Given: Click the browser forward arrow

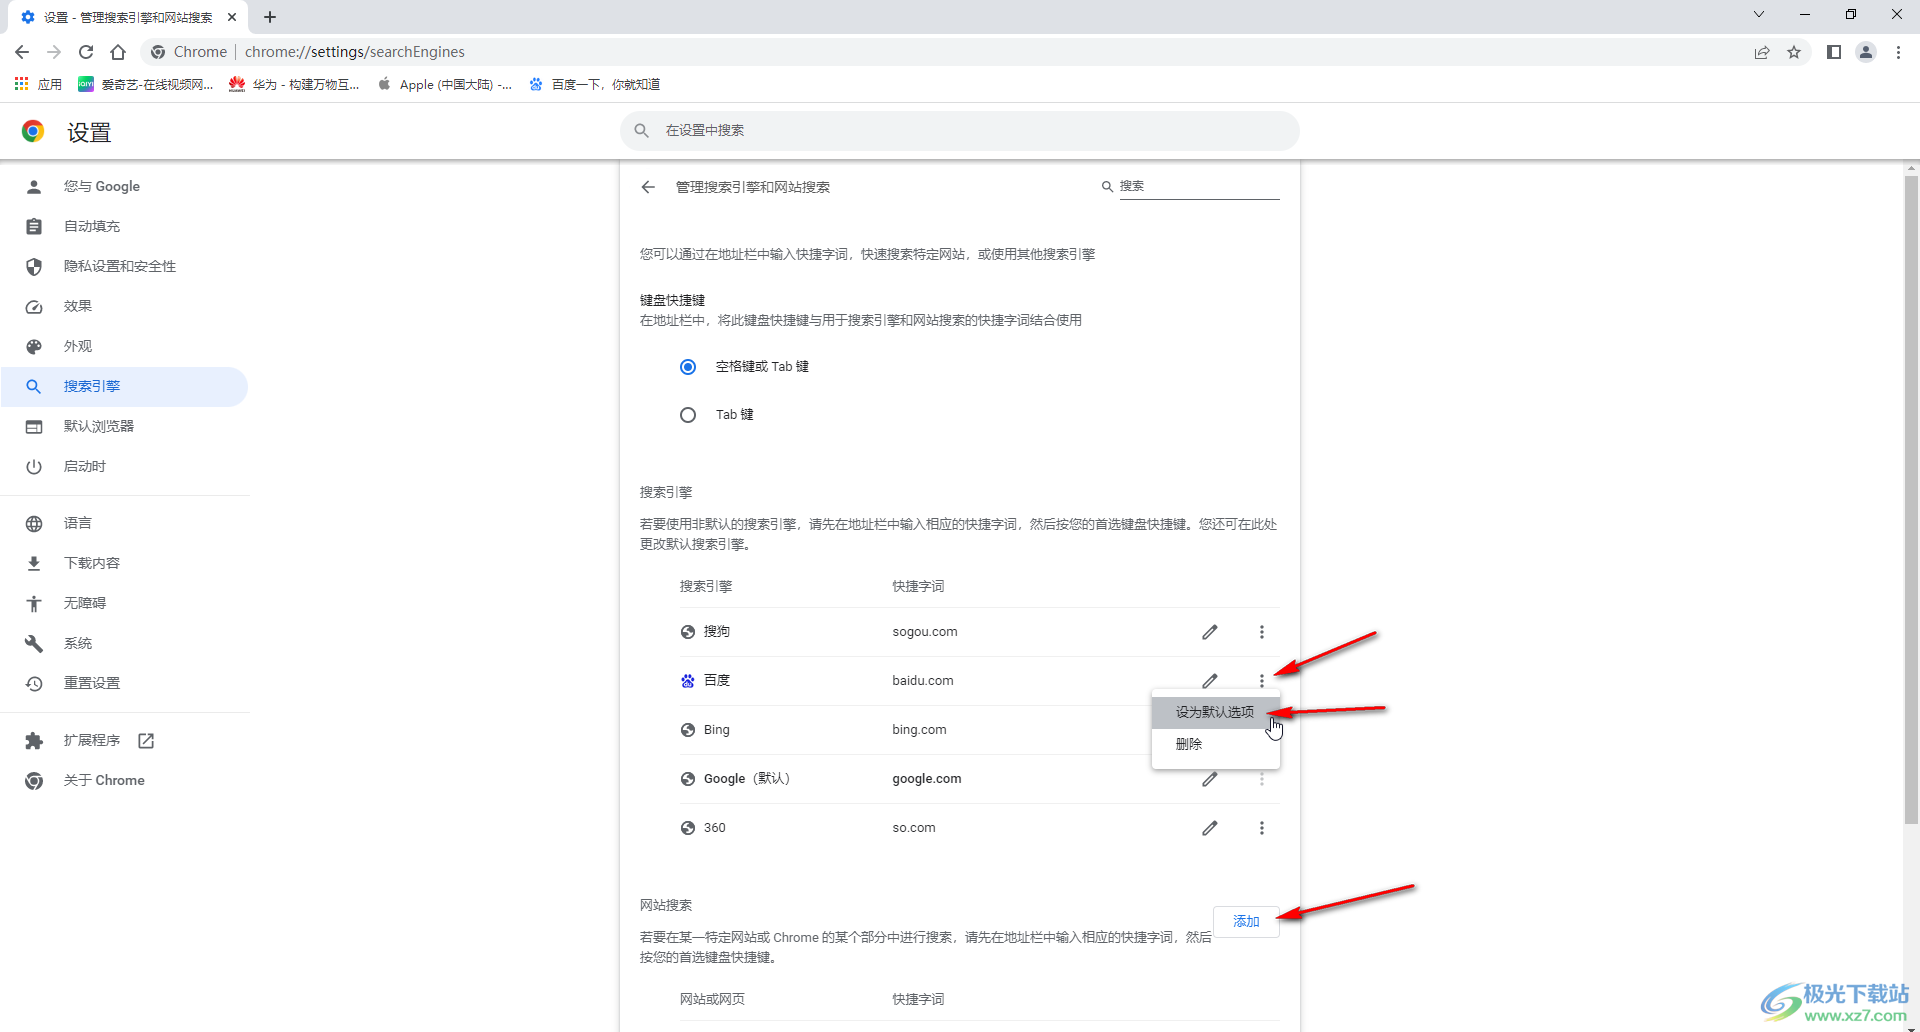Looking at the screenshot, I should tap(54, 52).
